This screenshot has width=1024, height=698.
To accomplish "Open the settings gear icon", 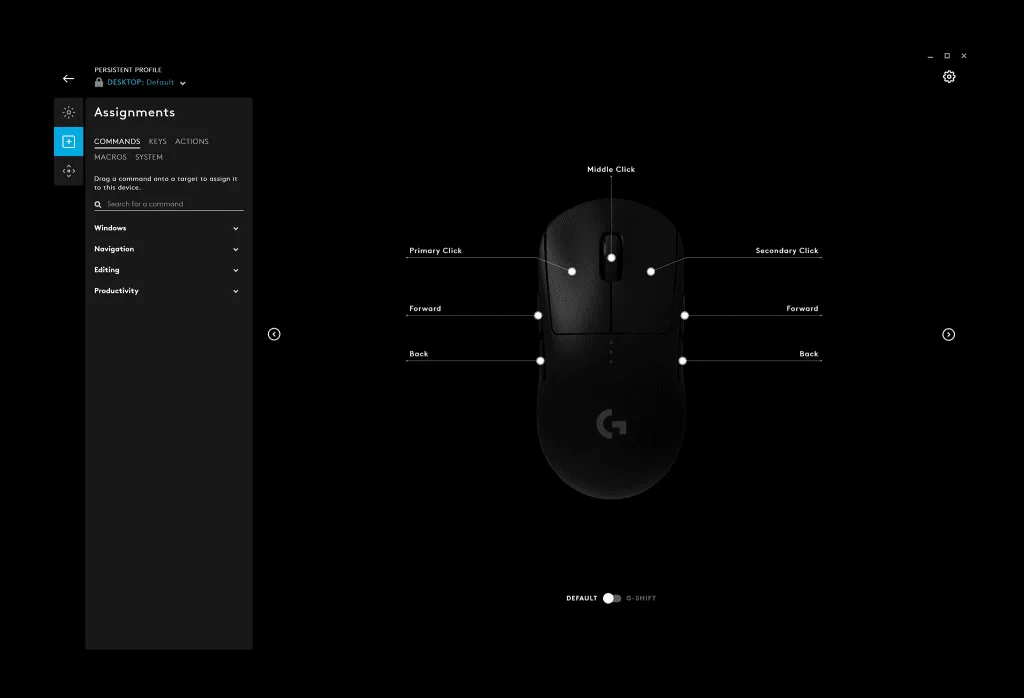I will 949,77.
